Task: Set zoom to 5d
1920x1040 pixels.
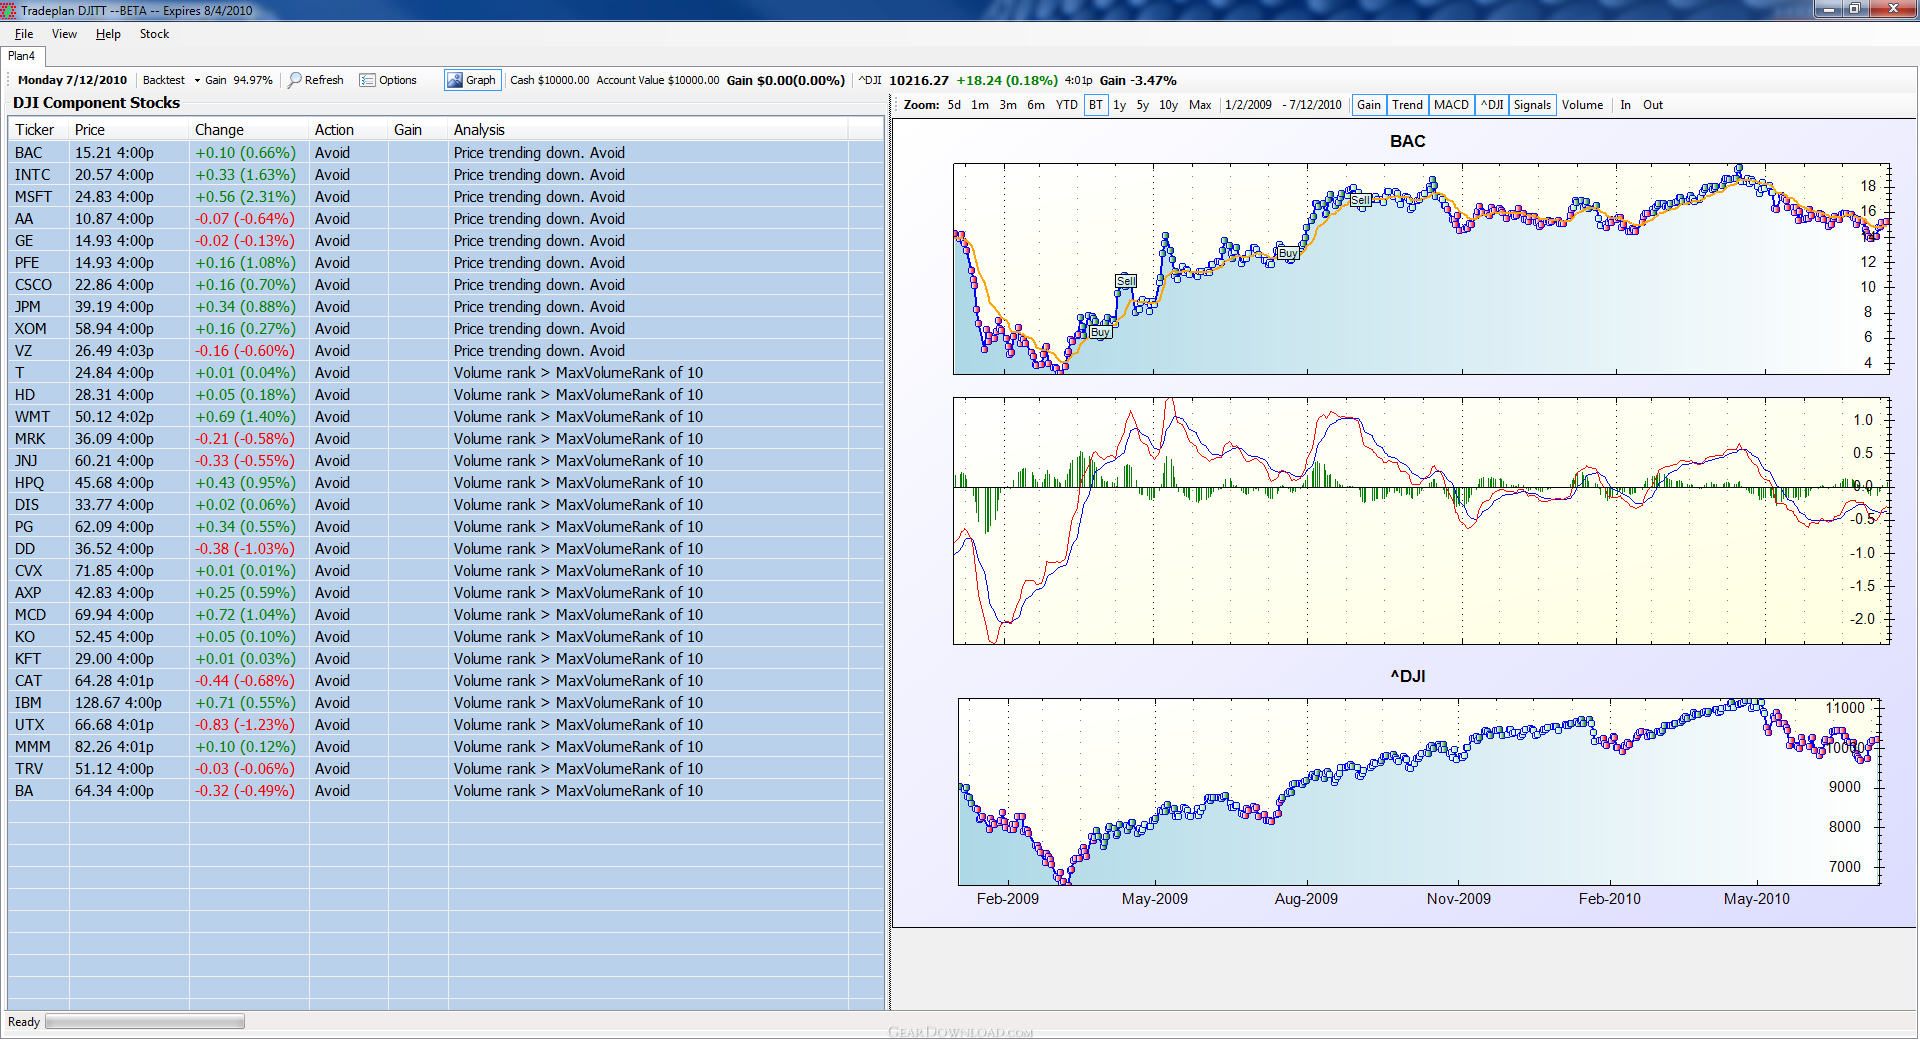Action: pyautogui.click(x=954, y=105)
